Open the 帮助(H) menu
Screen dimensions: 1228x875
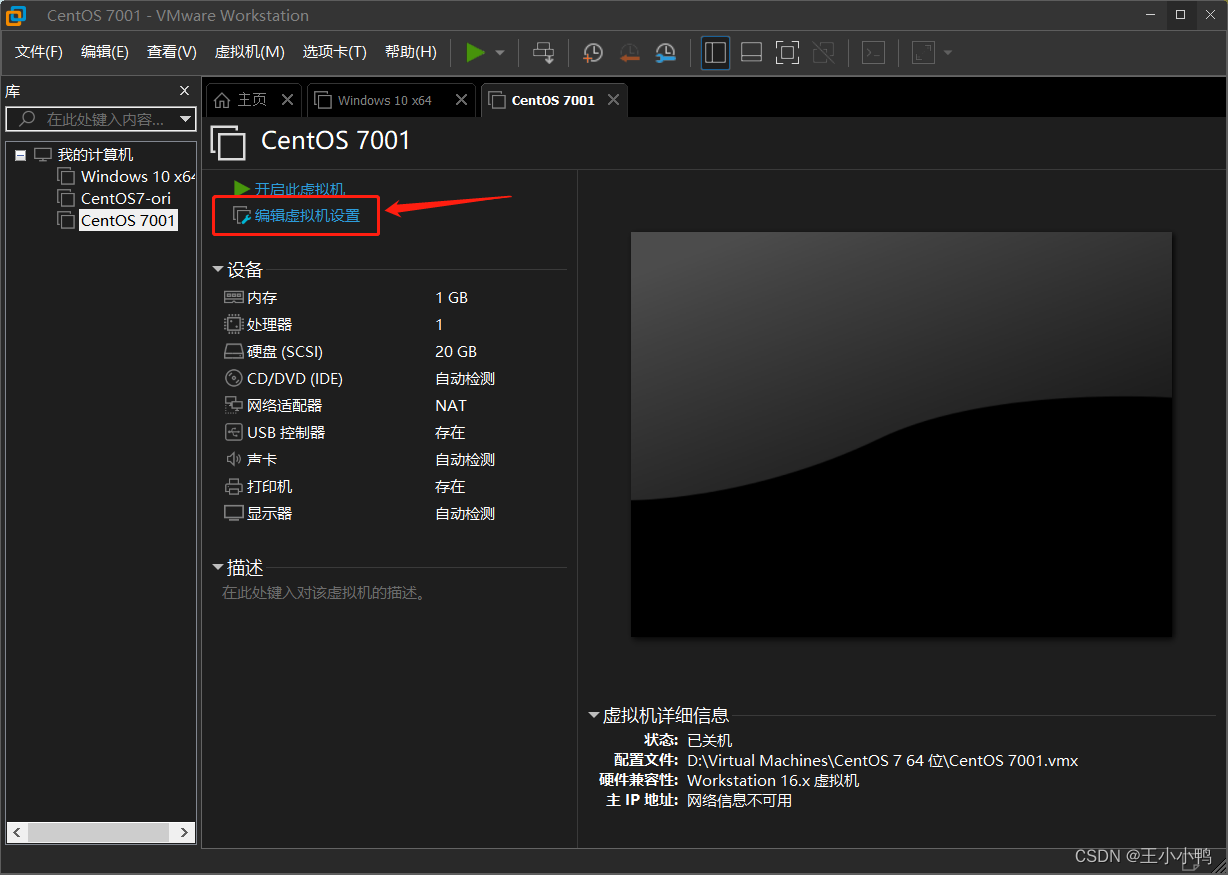411,52
